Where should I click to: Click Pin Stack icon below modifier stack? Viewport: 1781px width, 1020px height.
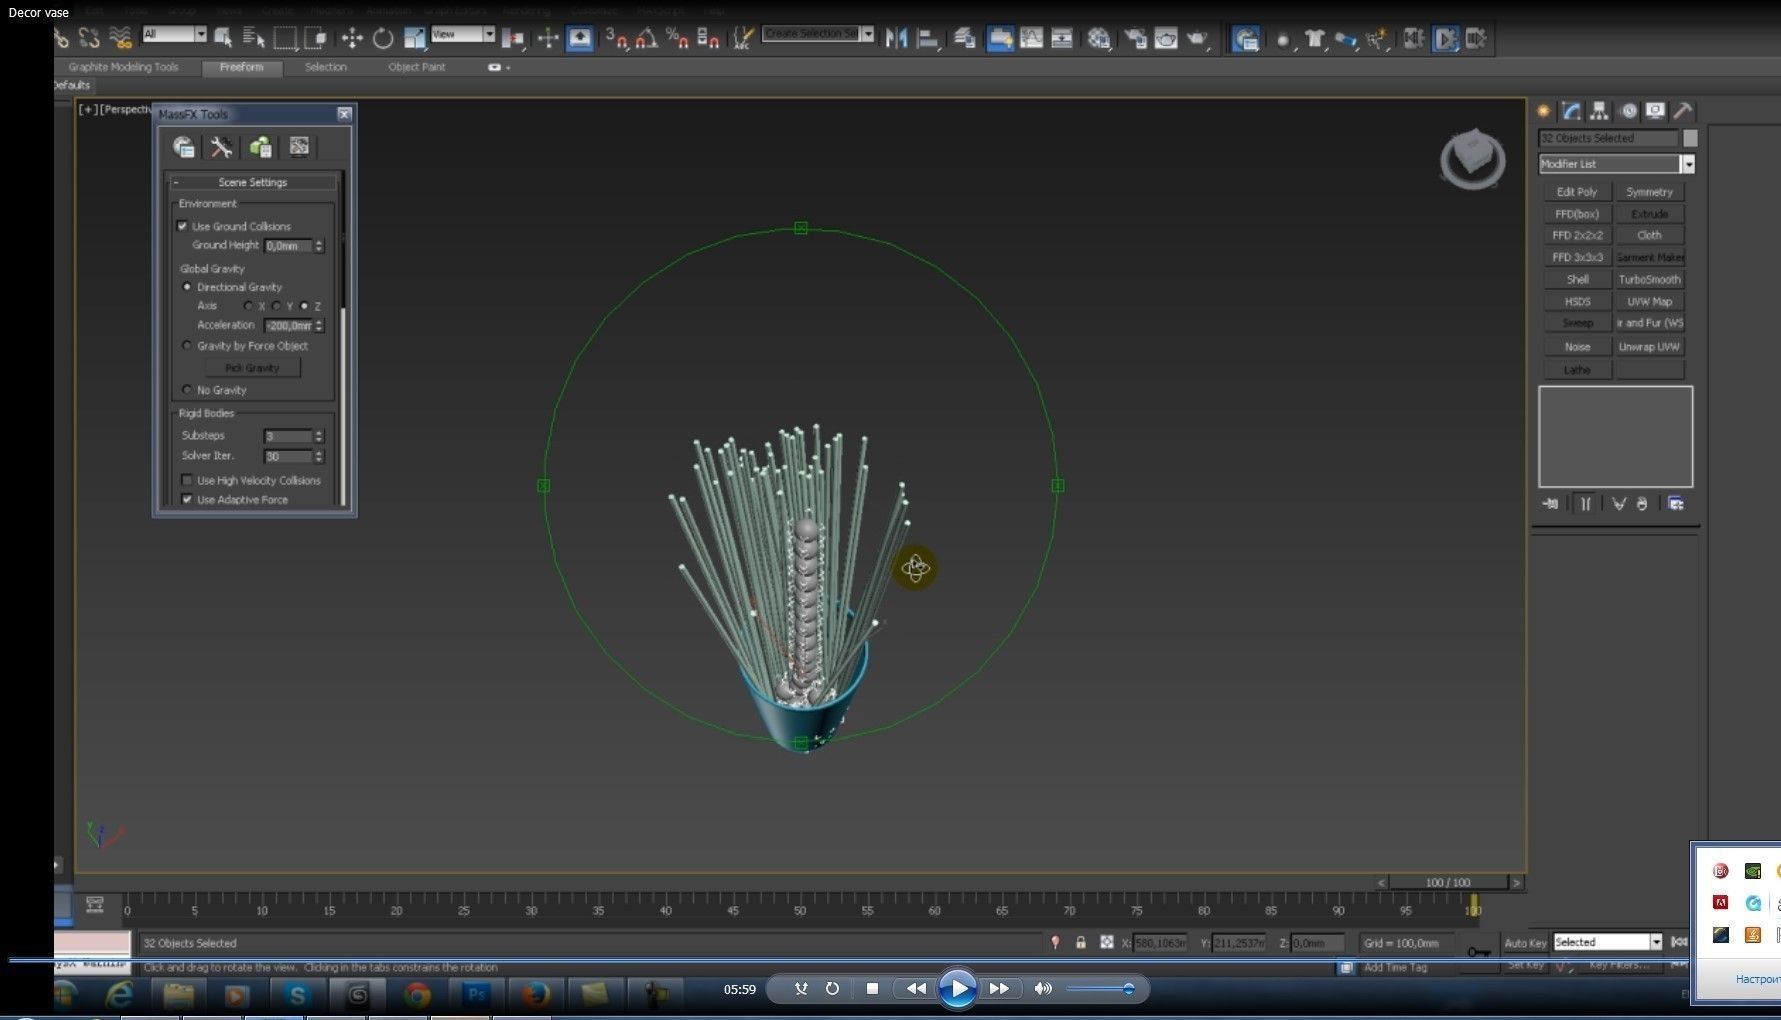pos(1550,504)
